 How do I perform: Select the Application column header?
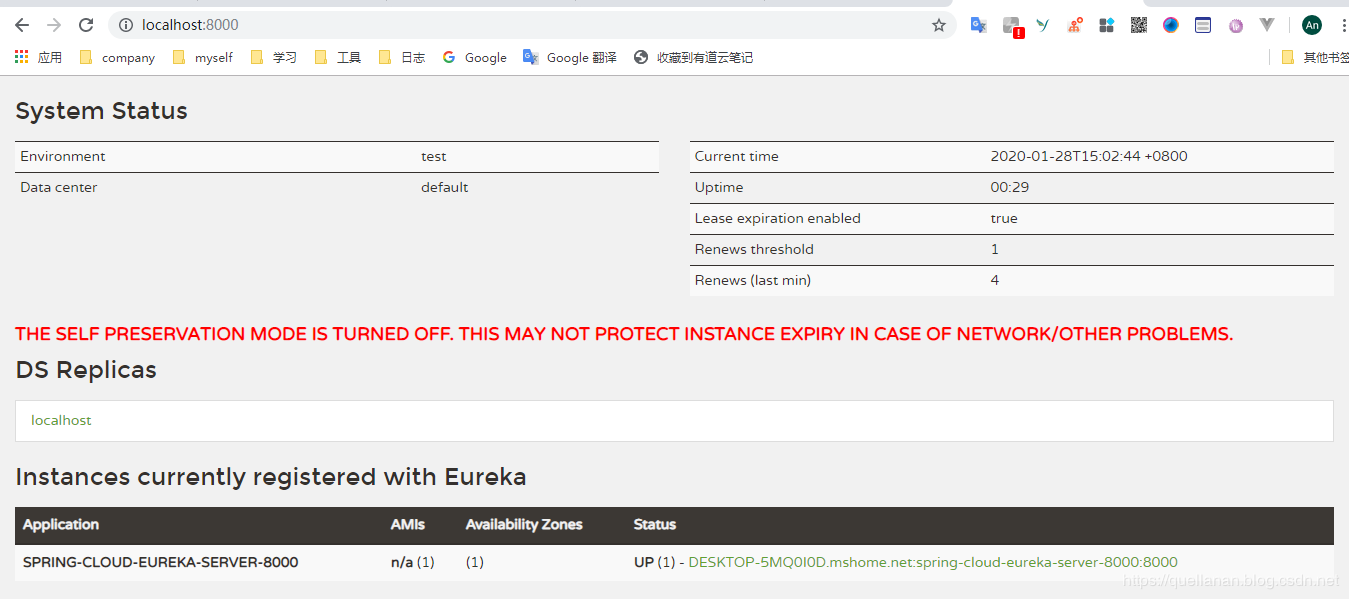[x=61, y=524]
